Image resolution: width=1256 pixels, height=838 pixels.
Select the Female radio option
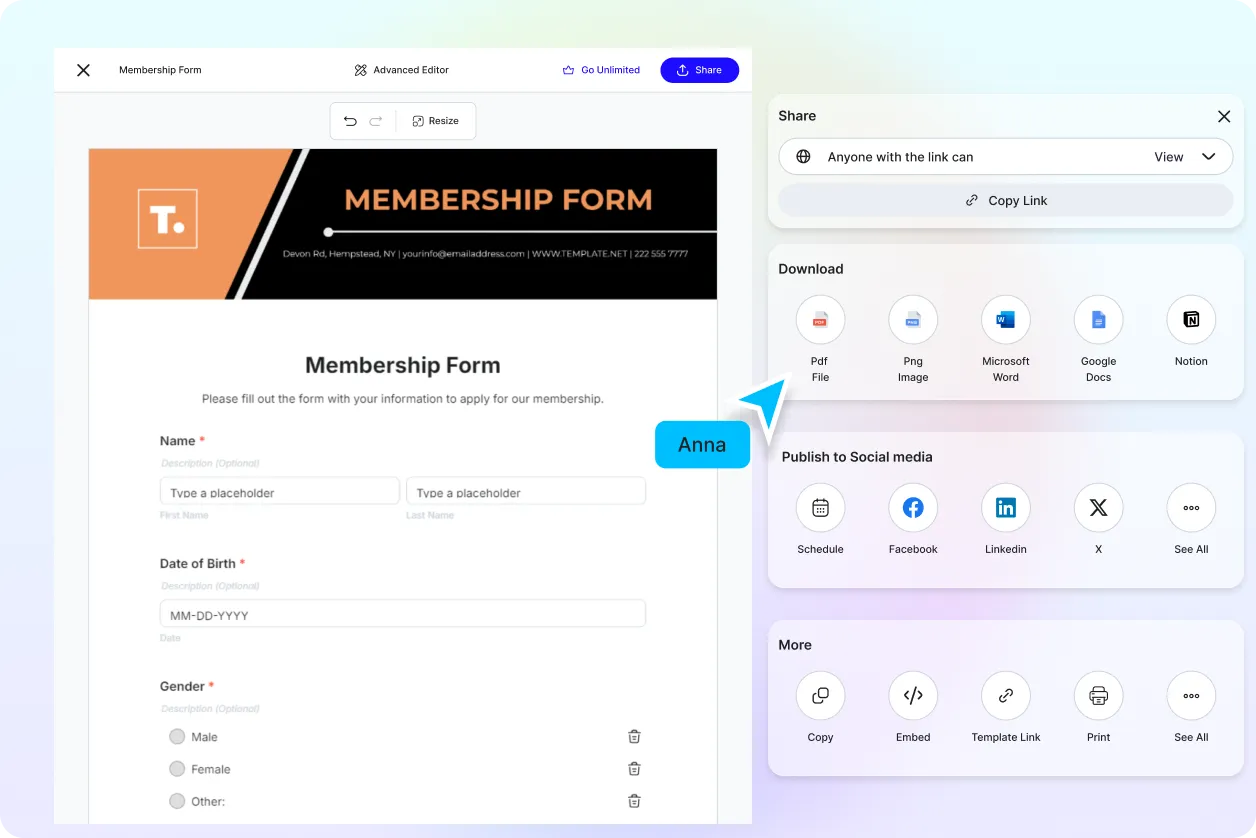click(177, 769)
